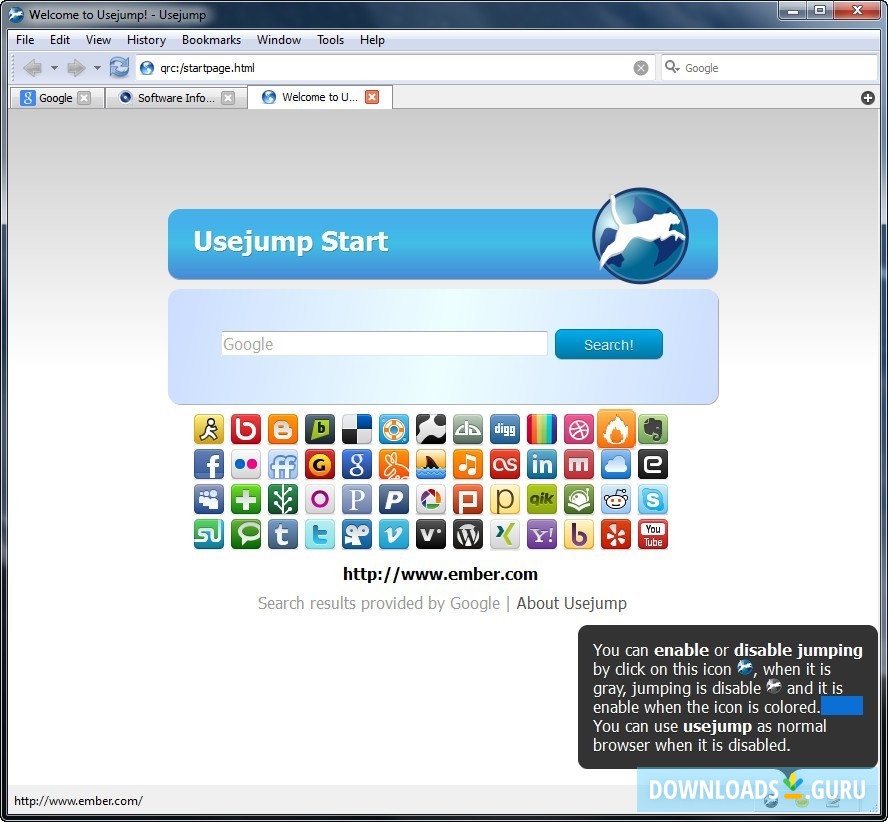Close the Google tab
The height and width of the screenshot is (822, 888).
pos(84,98)
